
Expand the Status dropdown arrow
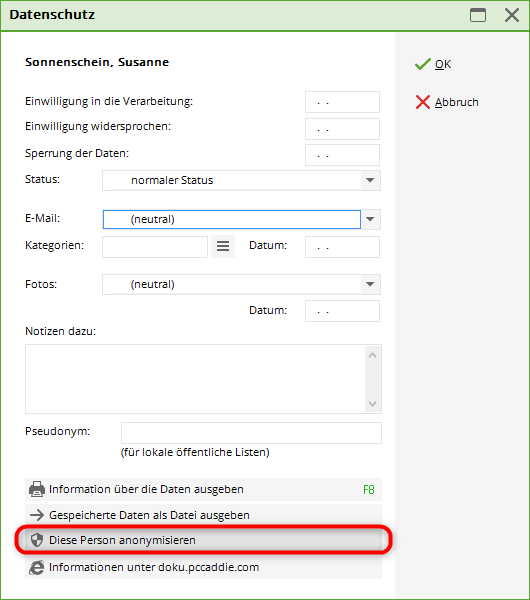[370, 180]
